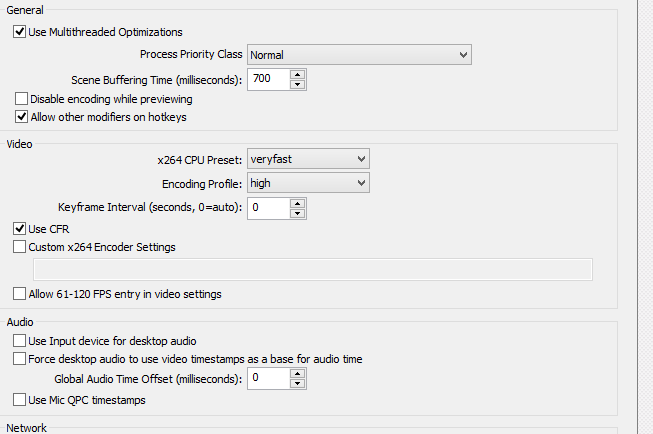Check Force desktop audio to use video timestamps
The height and width of the screenshot is (434, 653).
click(20, 359)
